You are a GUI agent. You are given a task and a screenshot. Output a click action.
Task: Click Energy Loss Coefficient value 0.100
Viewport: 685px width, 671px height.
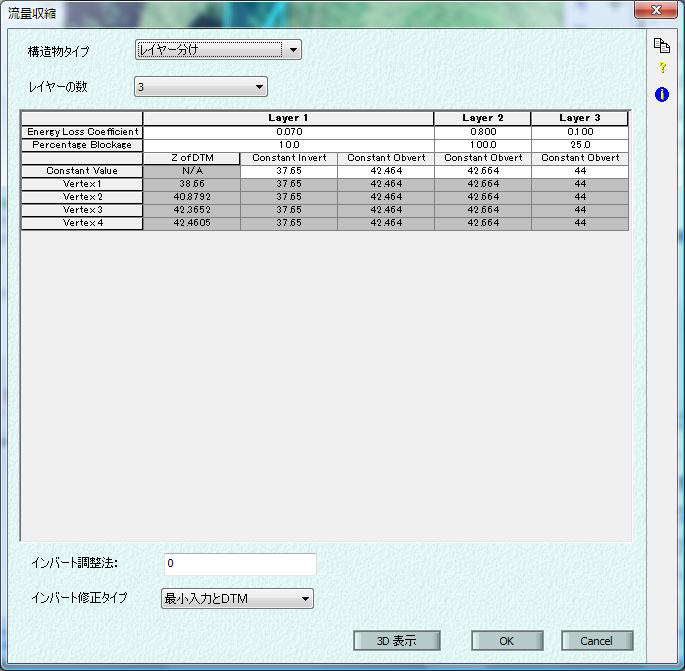[x=580, y=132]
